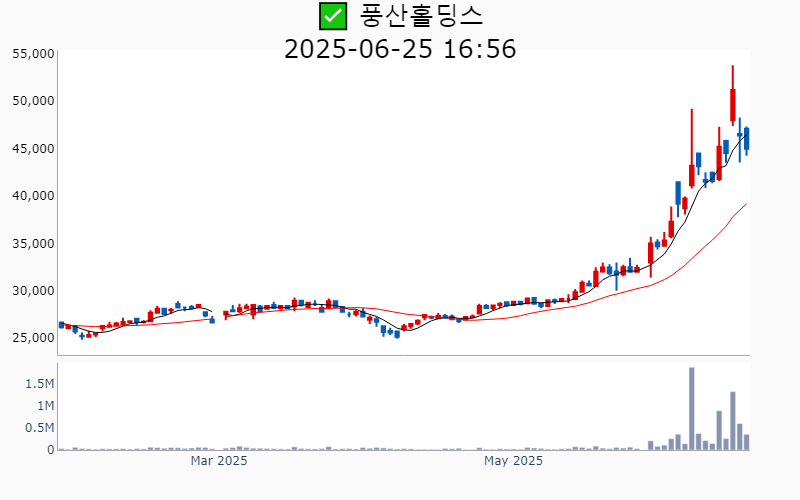Click the May 2025 date axis label
The height and width of the screenshot is (500, 800).
click(x=513, y=461)
